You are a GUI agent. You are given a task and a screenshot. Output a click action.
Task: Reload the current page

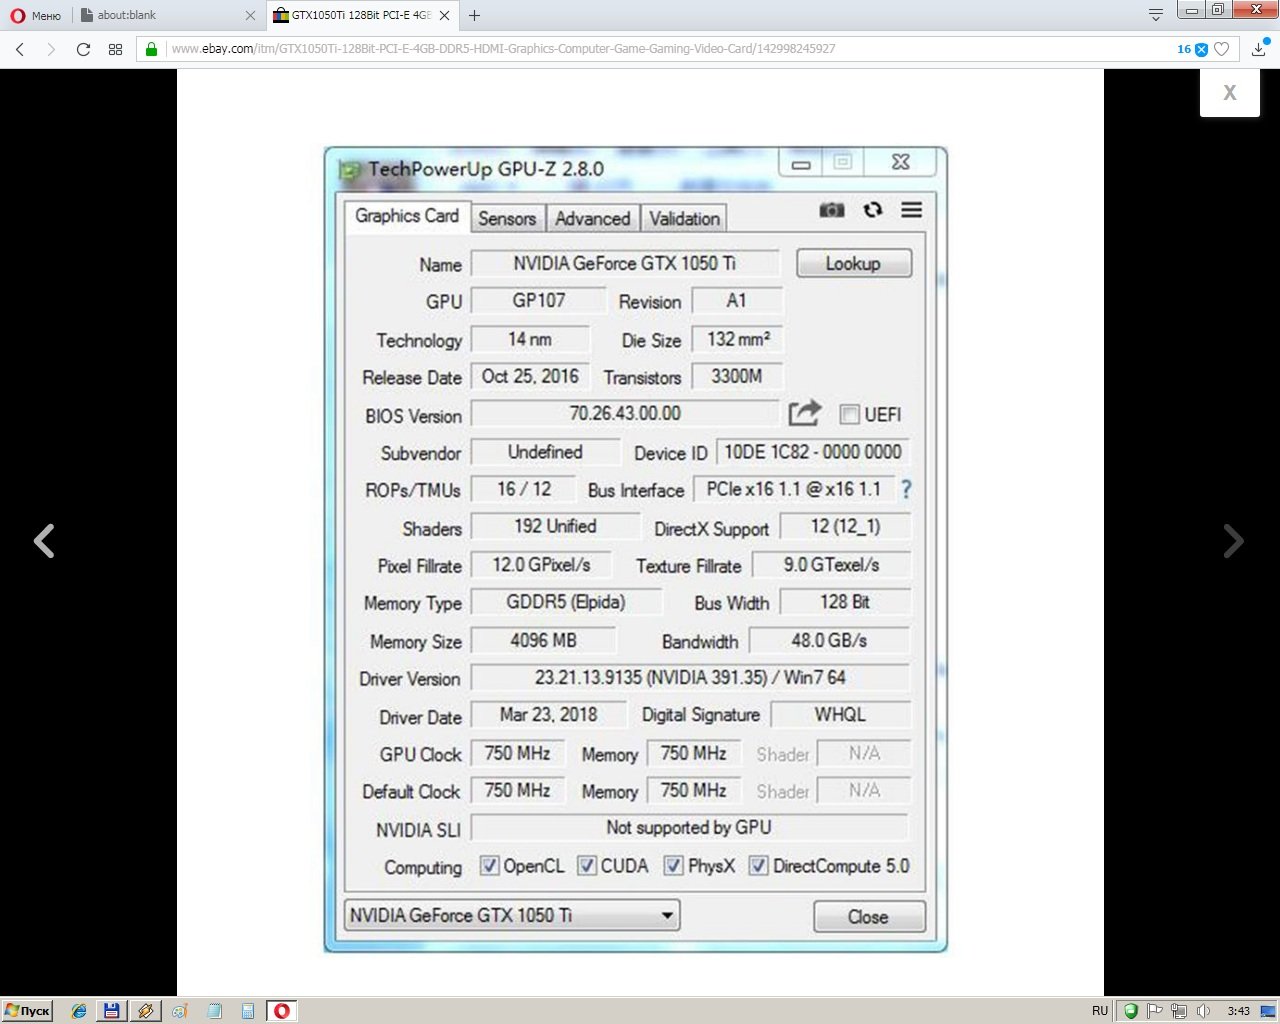point(83,49)
